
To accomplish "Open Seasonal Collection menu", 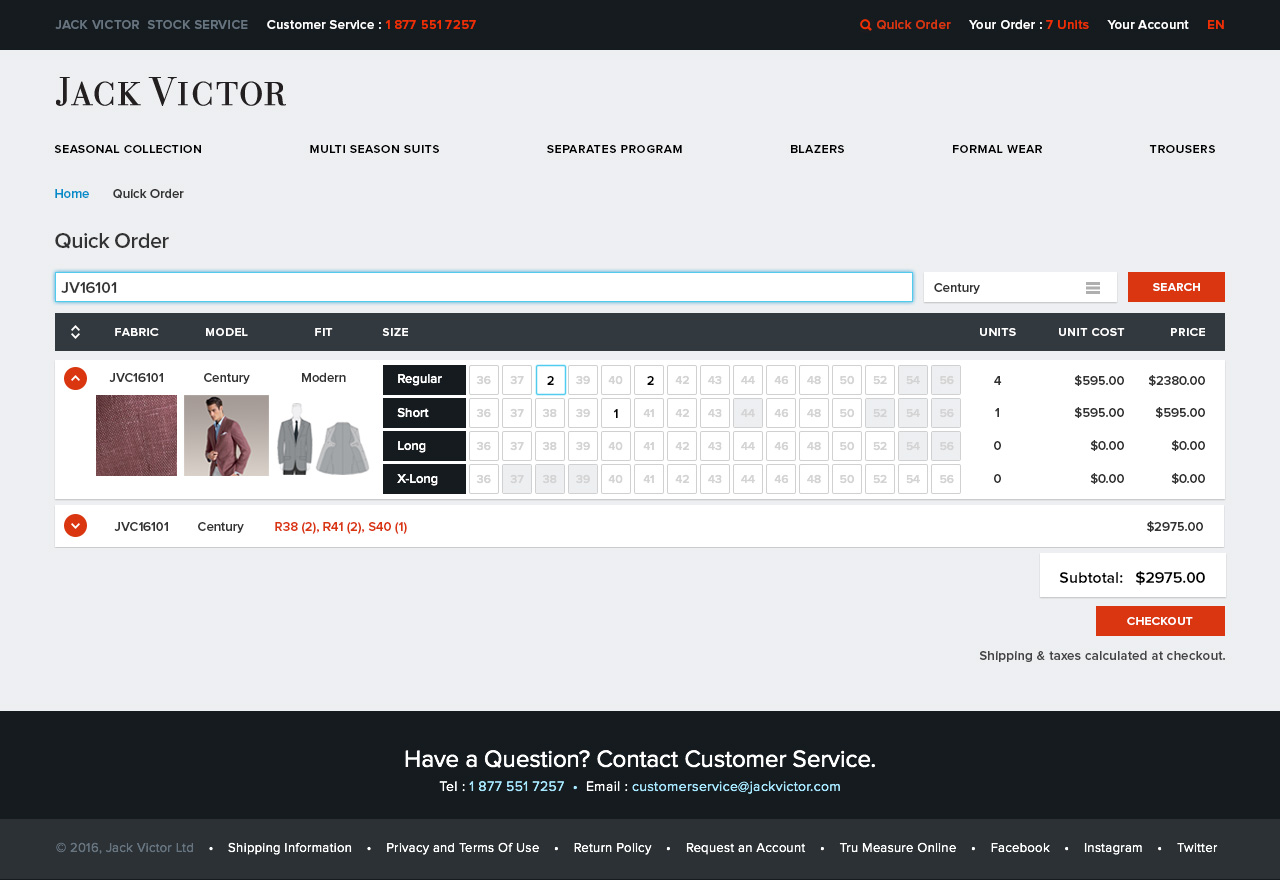I will 128,149.
